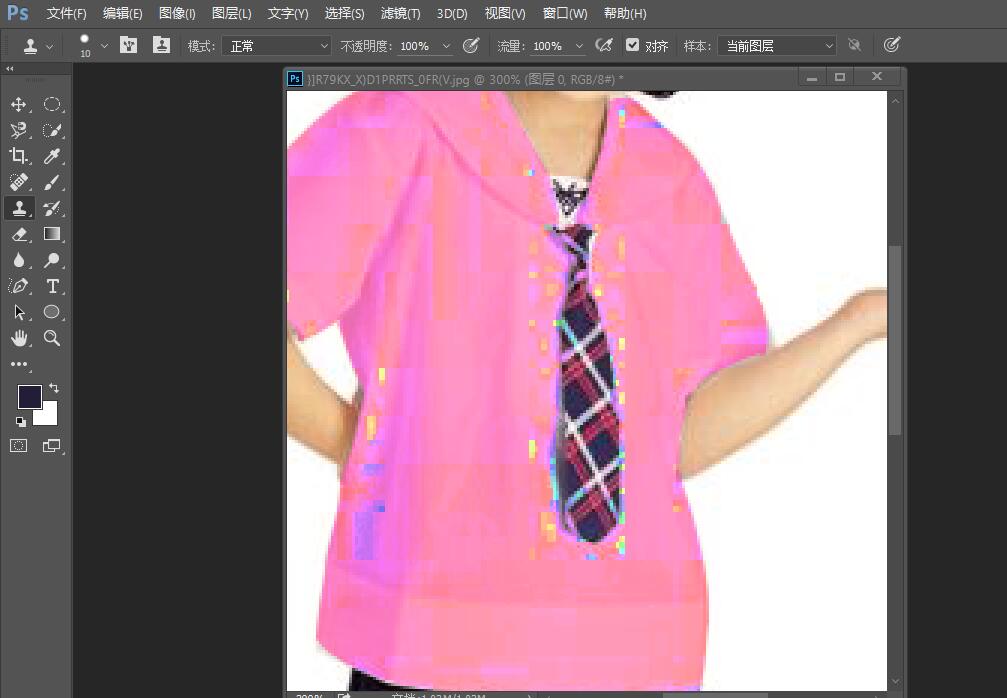Swap foreground and background colors
Viewport: 1007px width, 698px height.
pyautogui.click(x=54, y=388)
